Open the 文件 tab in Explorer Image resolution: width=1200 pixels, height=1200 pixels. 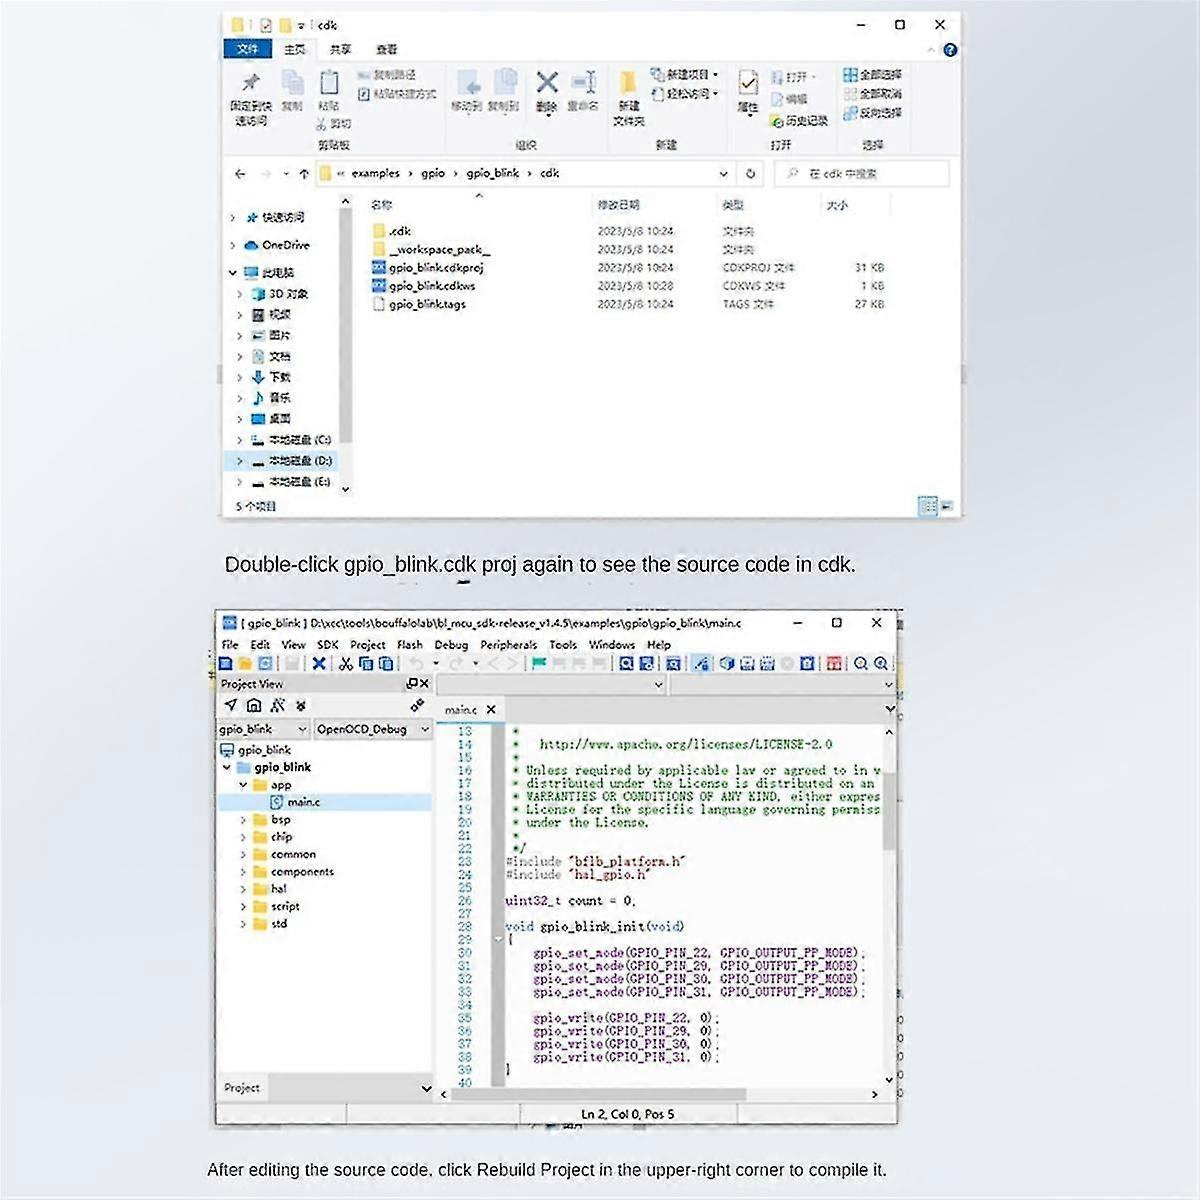click(x=248, y=50)
